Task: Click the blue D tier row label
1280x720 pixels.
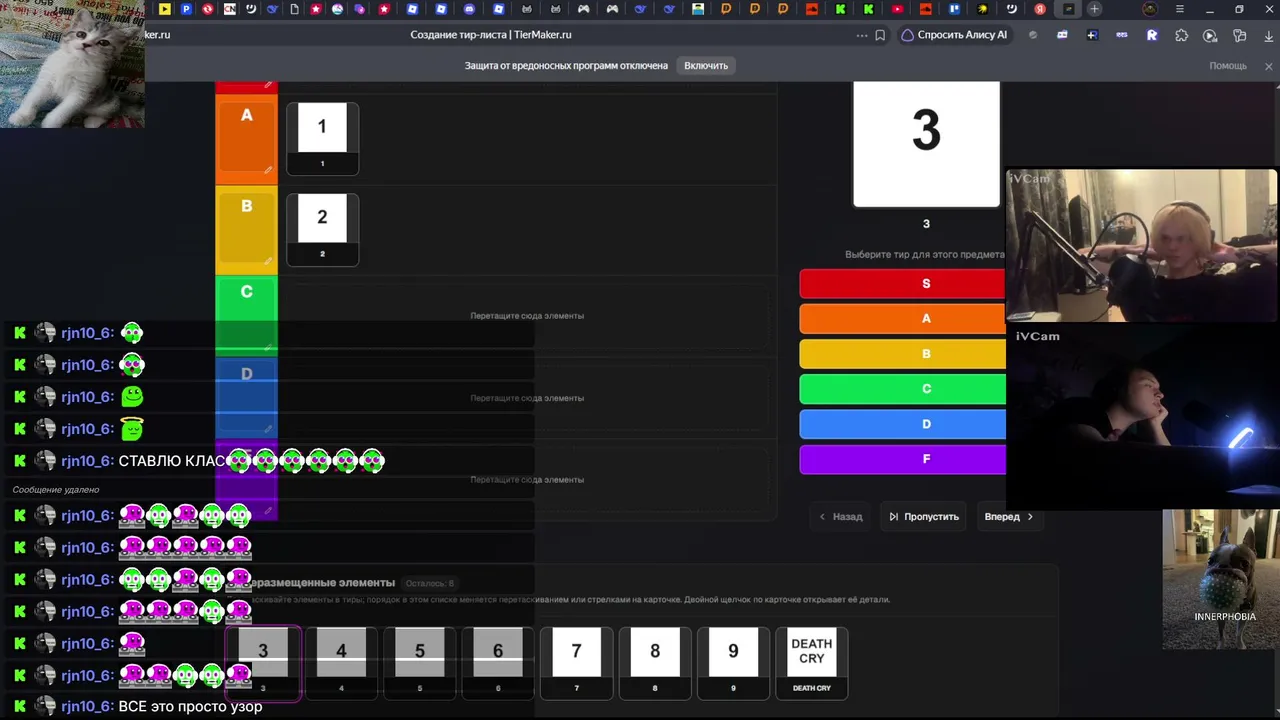Action: (246, 398)
